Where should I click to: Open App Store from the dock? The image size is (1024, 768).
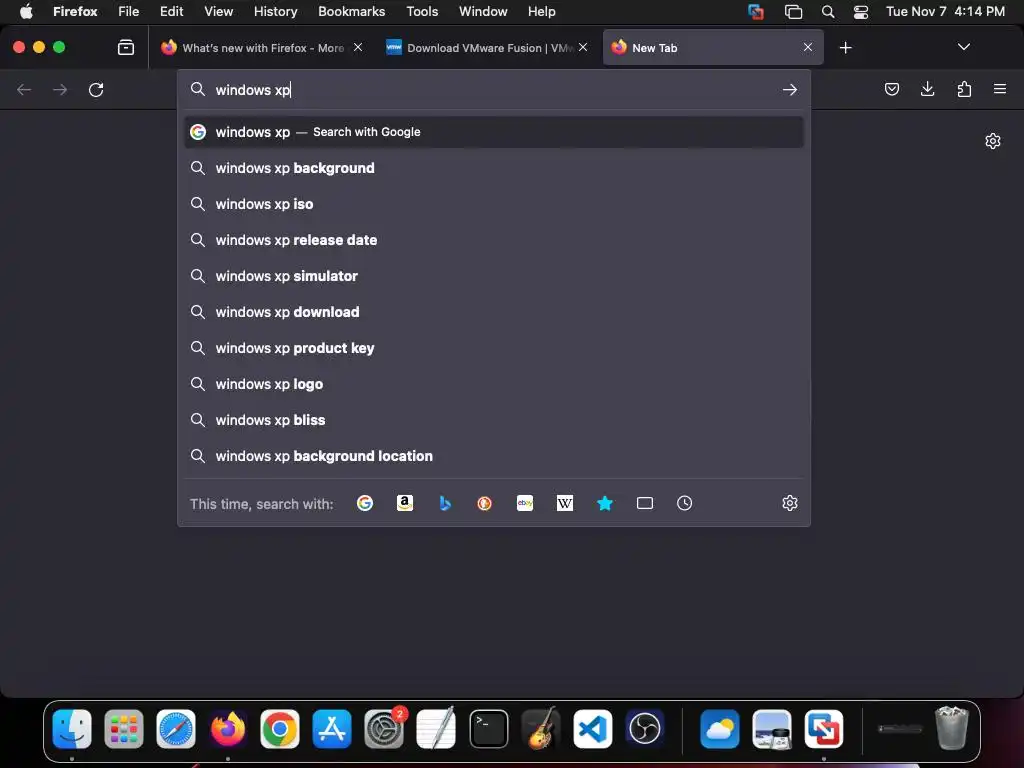[332, 729]
